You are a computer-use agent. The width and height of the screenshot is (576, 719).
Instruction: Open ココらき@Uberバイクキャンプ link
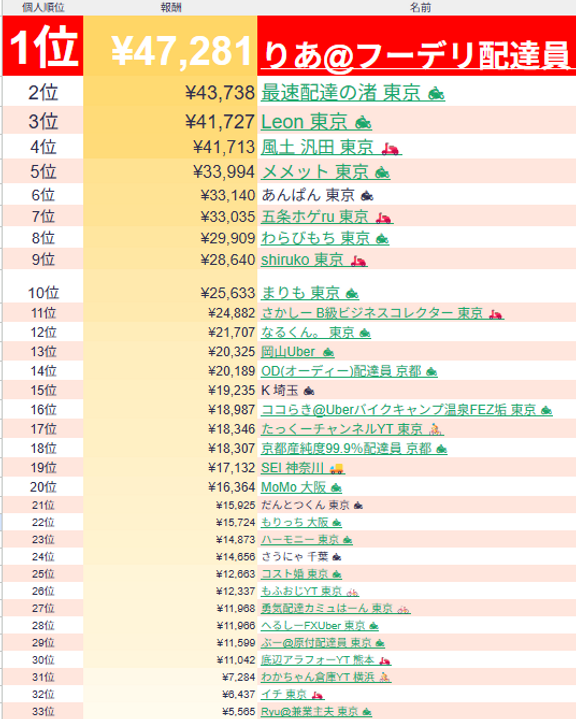406,409
